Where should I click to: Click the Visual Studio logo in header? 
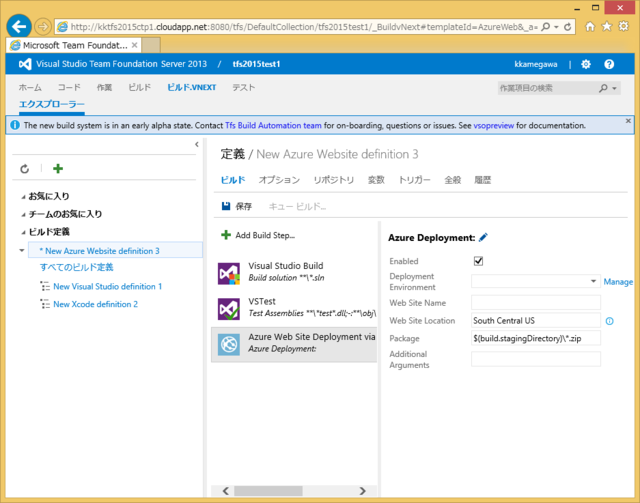coord(25,64)
